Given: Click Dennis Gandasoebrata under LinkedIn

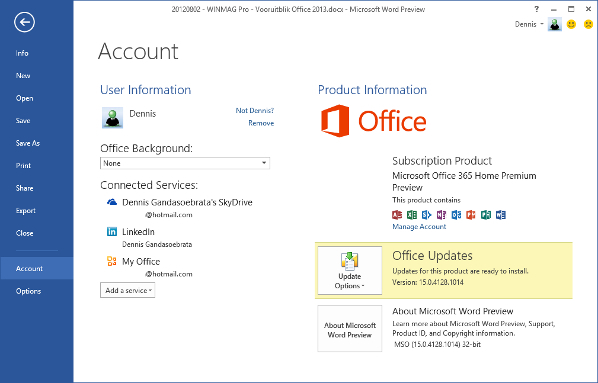Looking at the screenshot, I should (157, 245).
